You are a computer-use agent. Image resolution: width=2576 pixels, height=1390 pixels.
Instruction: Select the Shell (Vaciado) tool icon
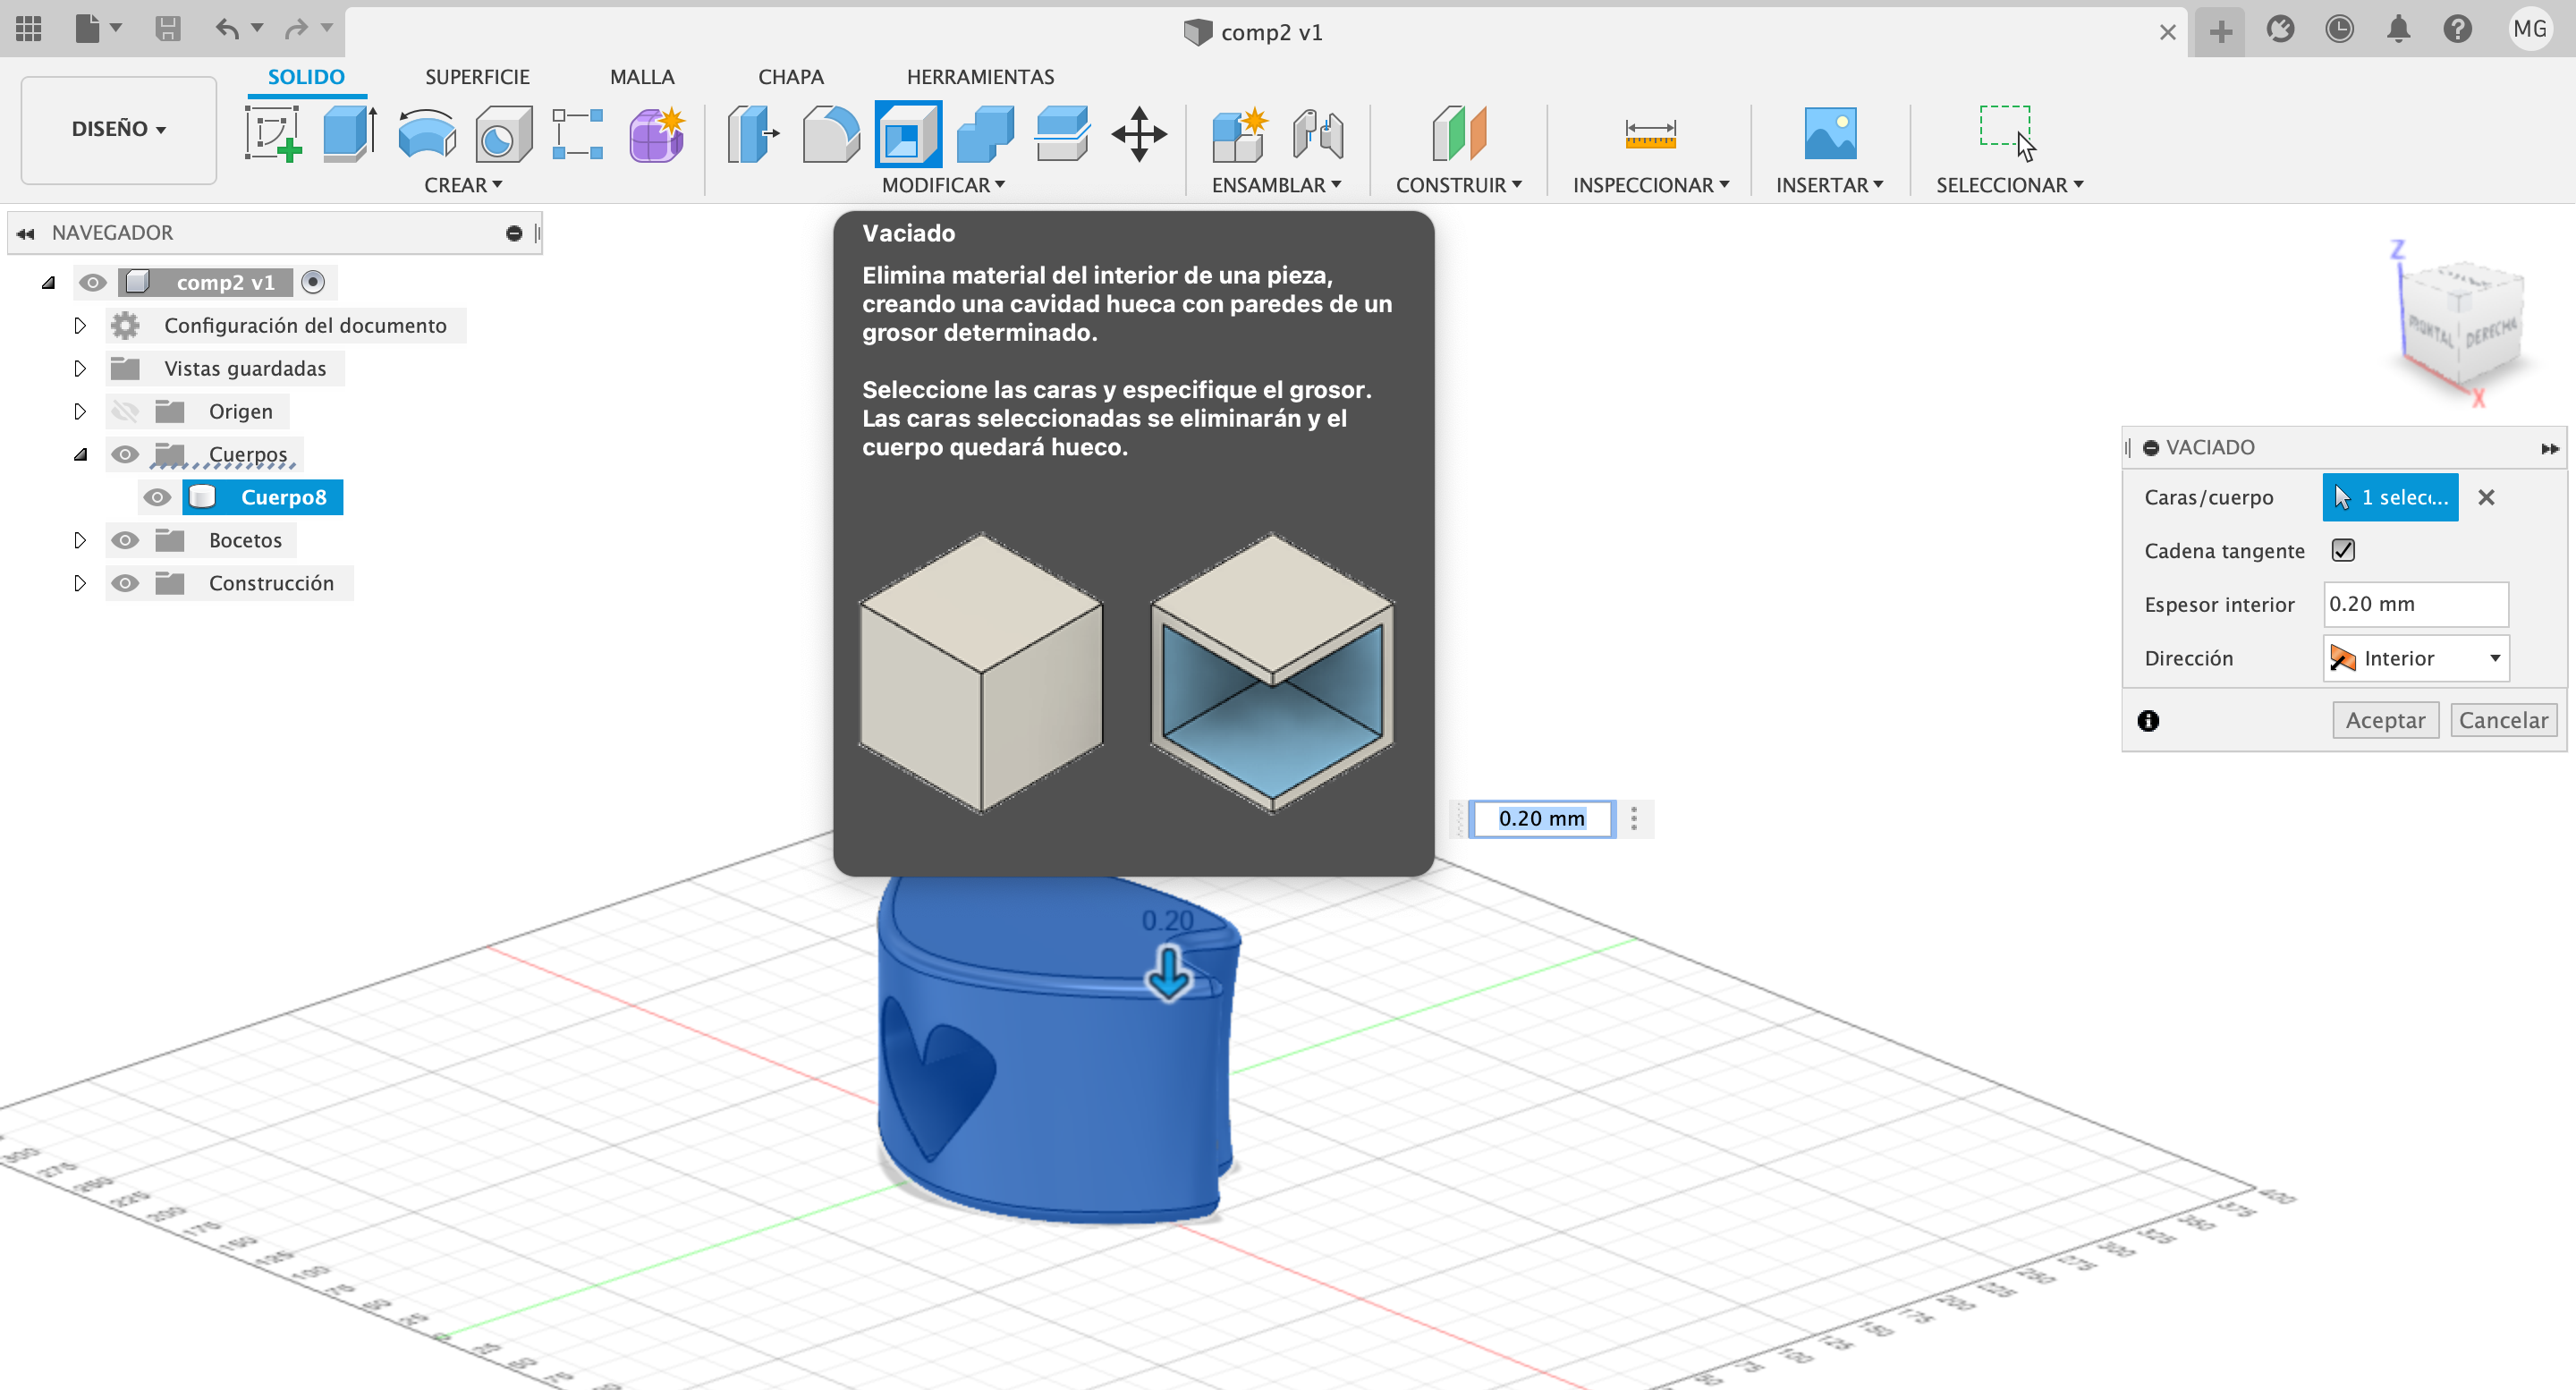click(x=908, y=133)
